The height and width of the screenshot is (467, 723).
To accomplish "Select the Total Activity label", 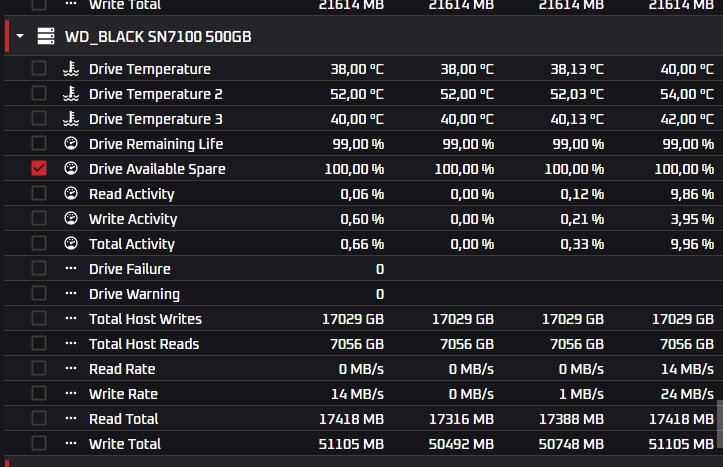I will point(132,244).
